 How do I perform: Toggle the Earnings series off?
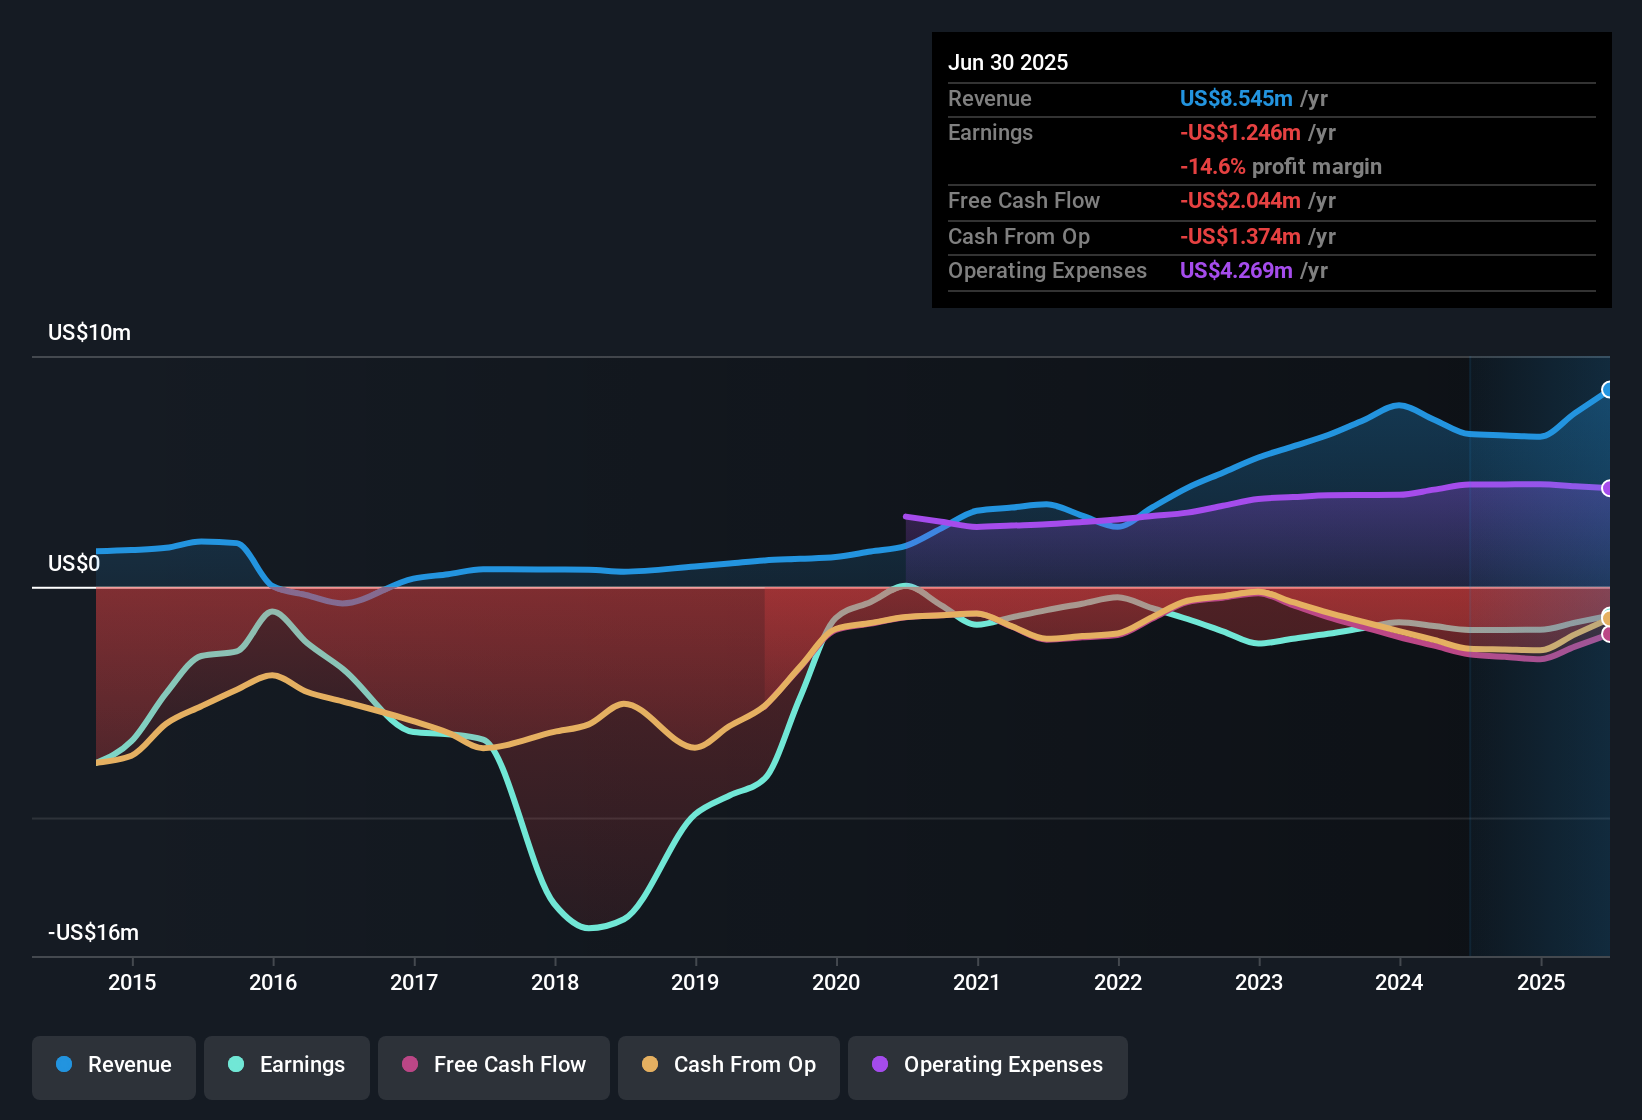coord(287,1065)
